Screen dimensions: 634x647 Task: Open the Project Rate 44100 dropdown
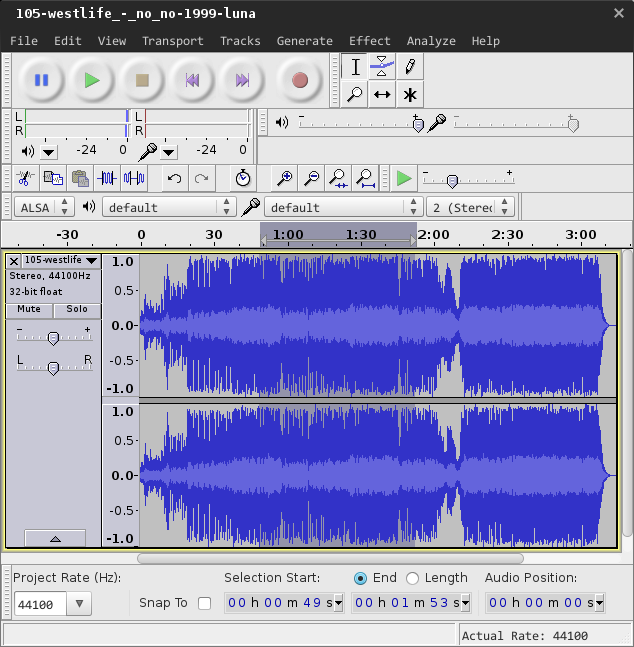click(79, 603)
